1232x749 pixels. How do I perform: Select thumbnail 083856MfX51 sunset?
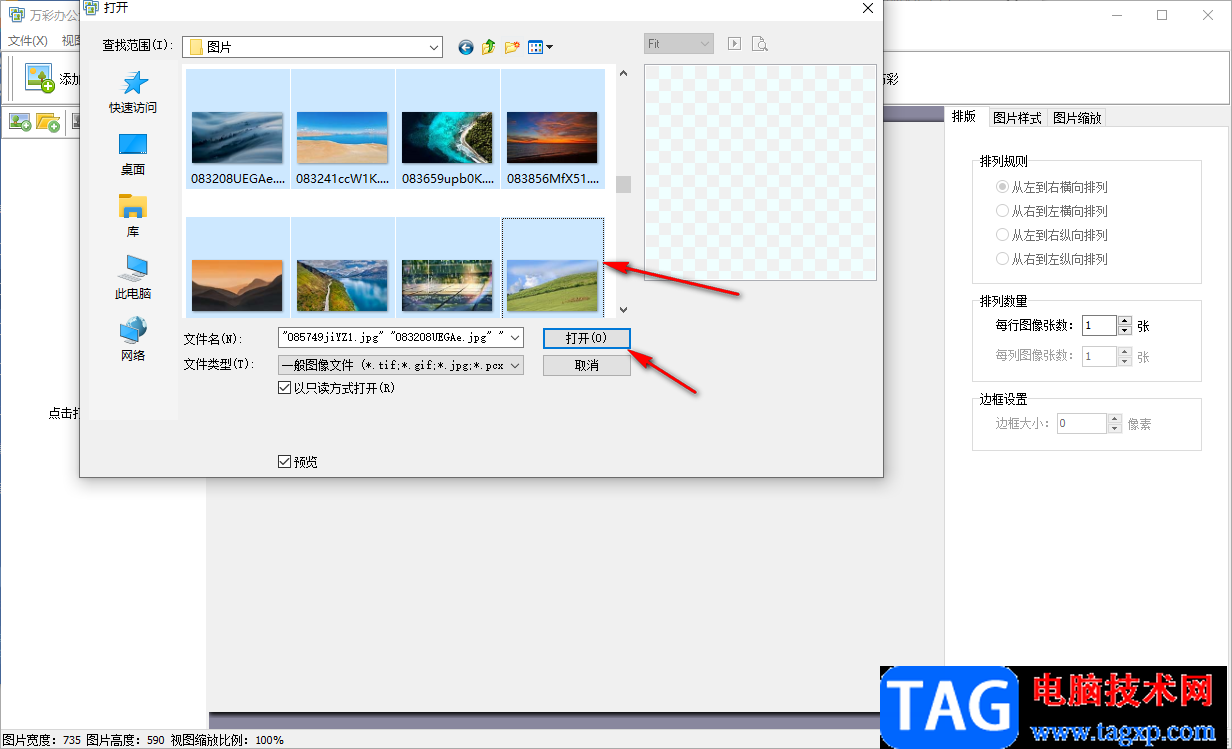coord(552,129)
